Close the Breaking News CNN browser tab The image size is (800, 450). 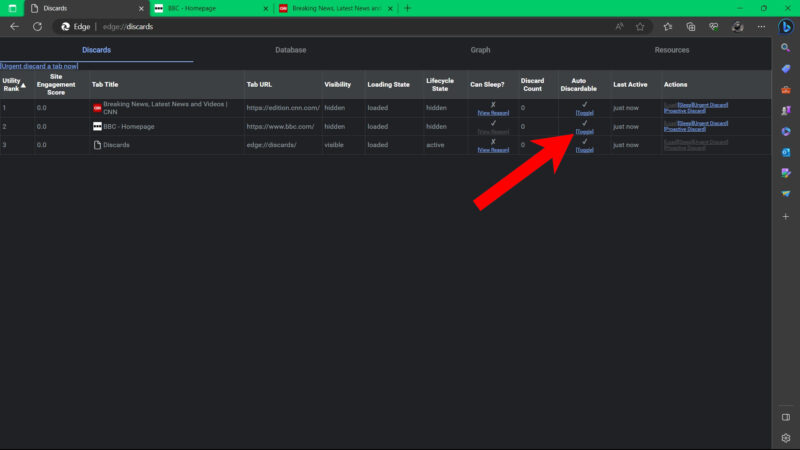[x=390, y=9]
